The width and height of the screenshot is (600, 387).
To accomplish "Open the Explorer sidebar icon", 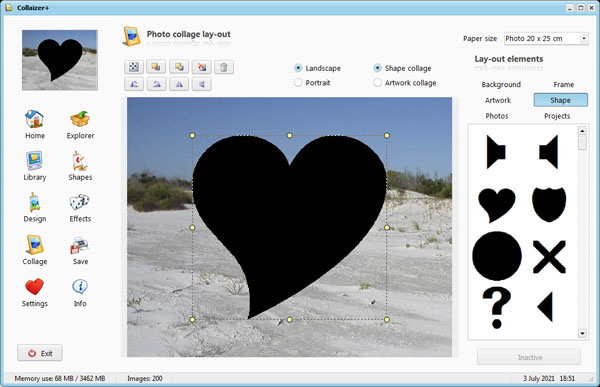I will [x=80, y=125].
